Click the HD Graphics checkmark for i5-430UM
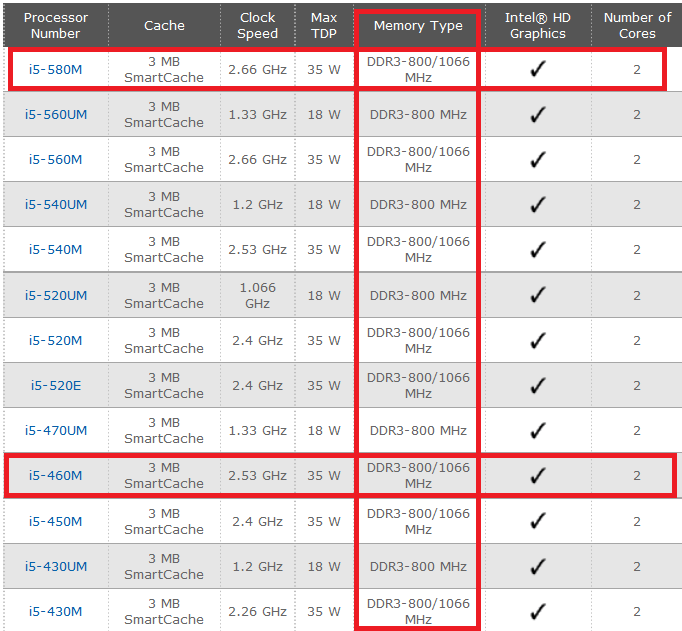682x631 pixels. click(x=538, y=566)
